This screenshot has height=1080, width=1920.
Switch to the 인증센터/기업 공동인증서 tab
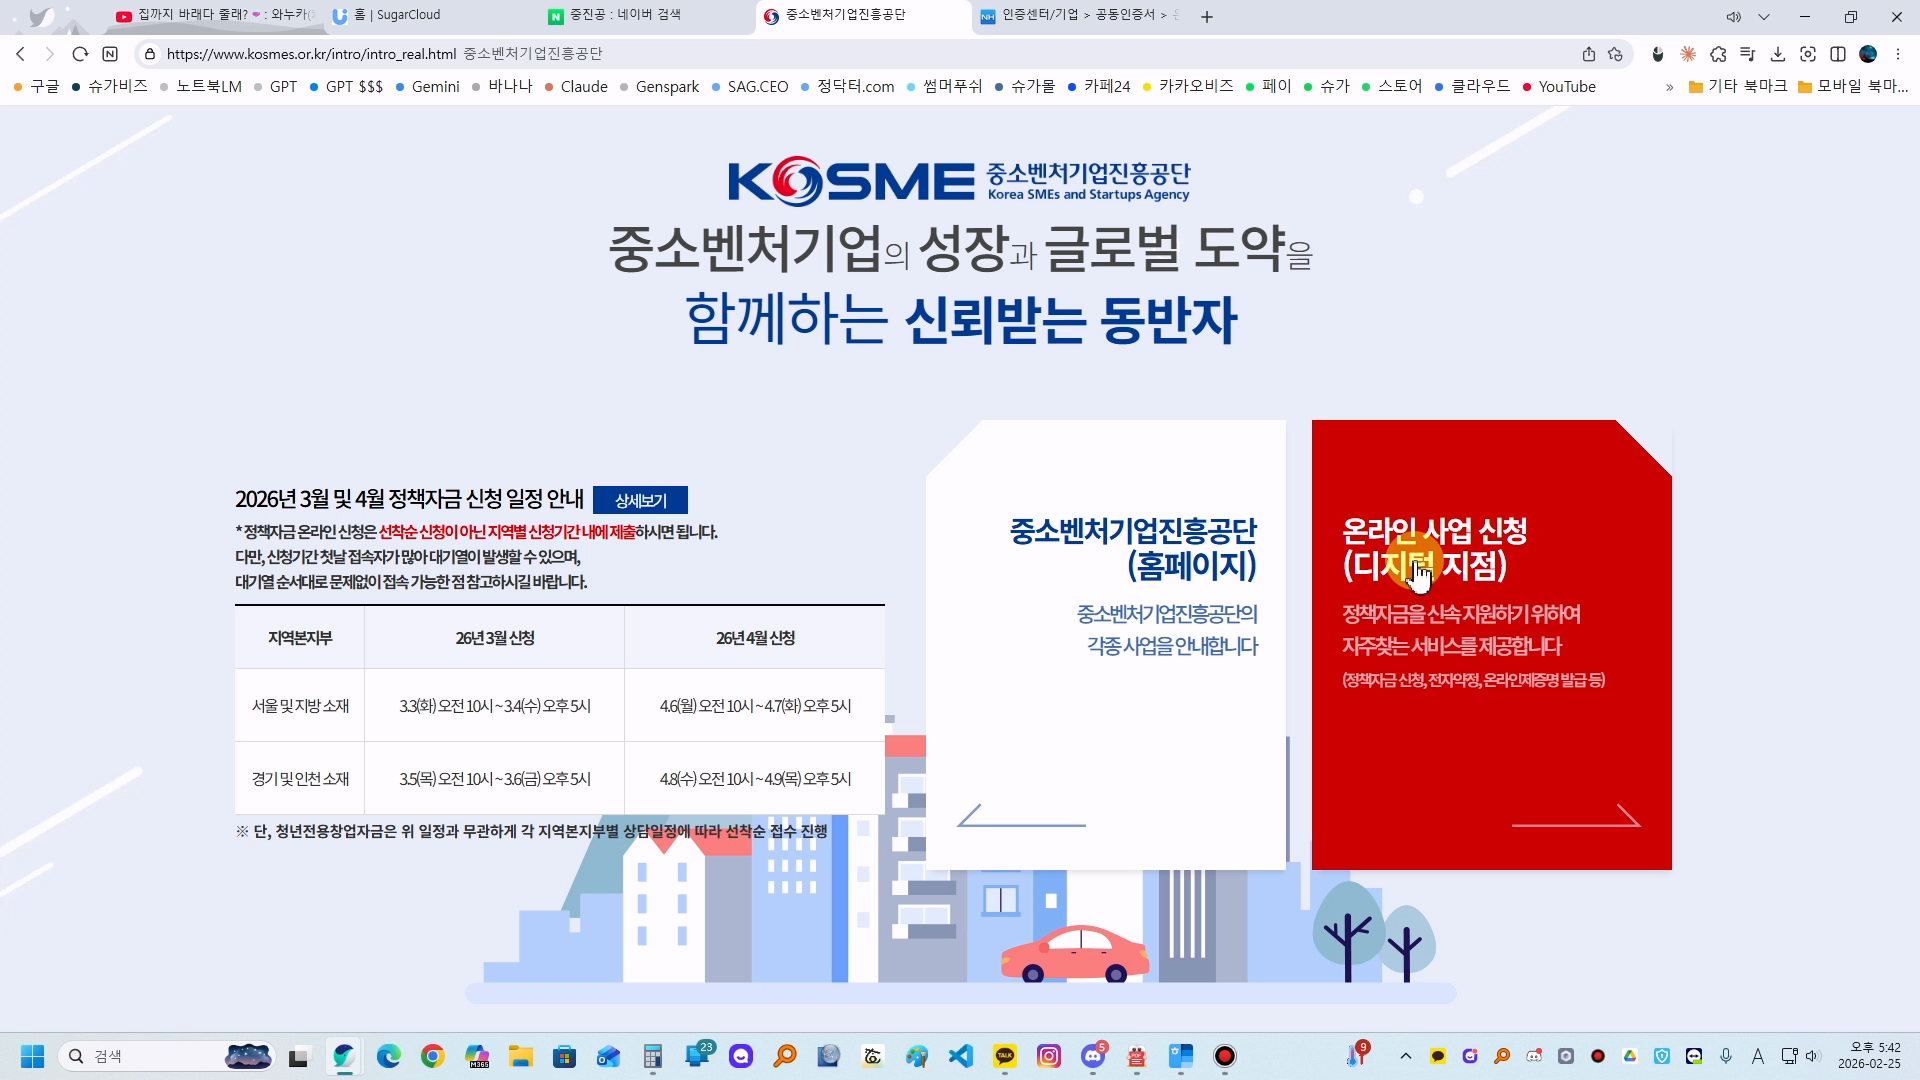1078,16
